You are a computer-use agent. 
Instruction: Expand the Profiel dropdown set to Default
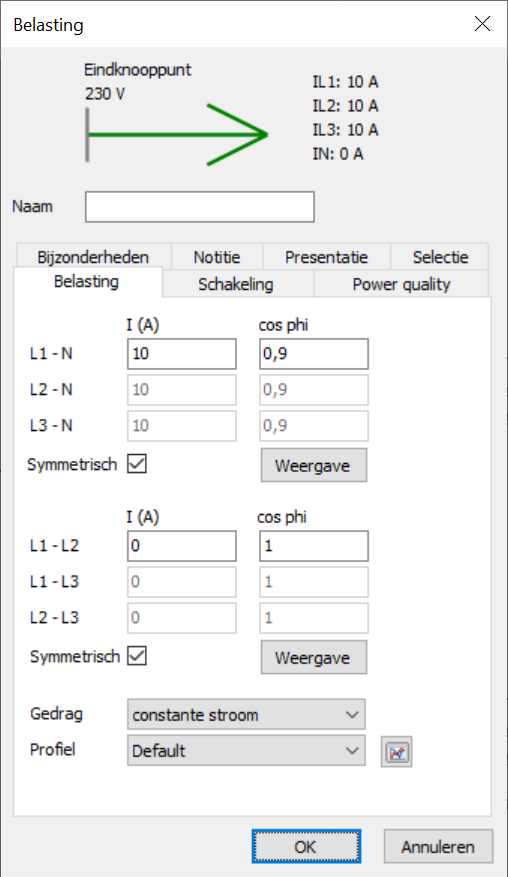coord(246,751)
